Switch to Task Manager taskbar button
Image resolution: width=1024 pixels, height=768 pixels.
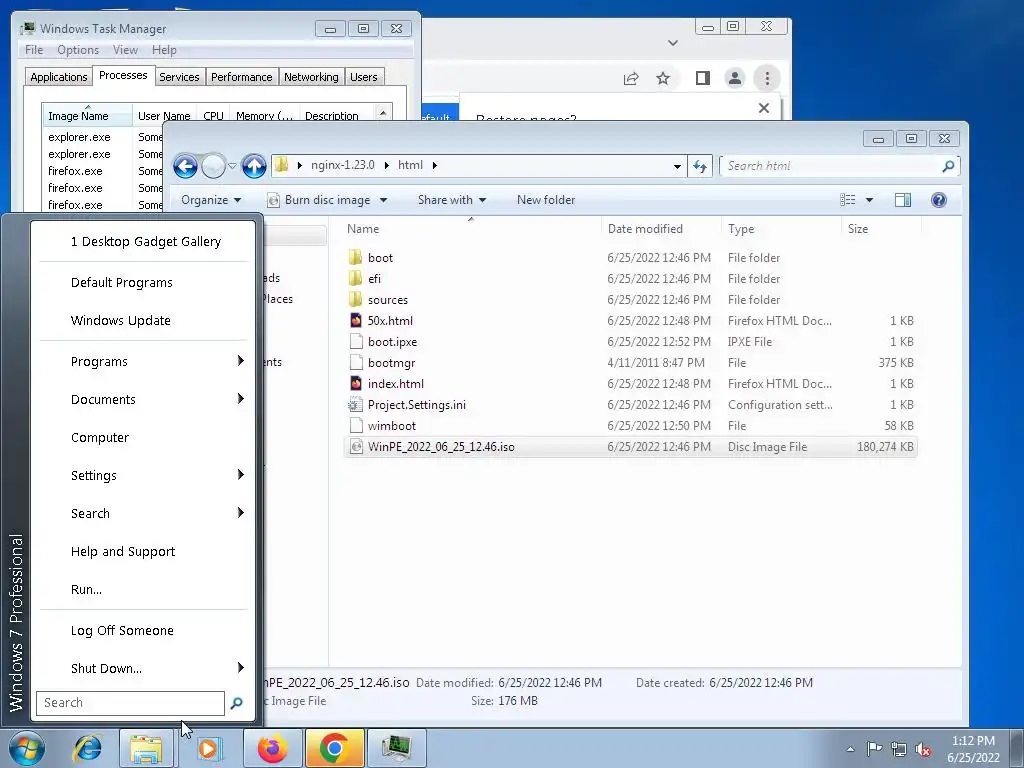pyautogui.click(x=396, y=748)
